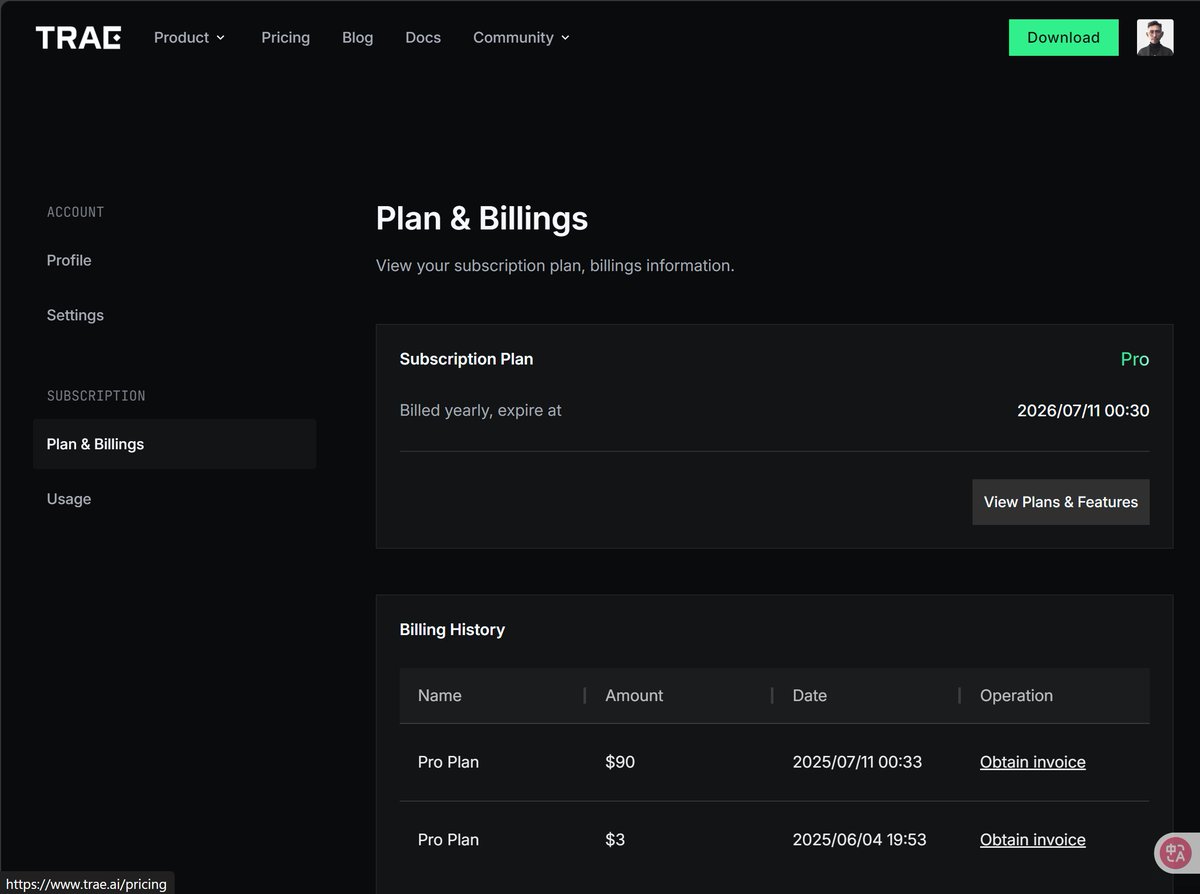Click the Pro plan label
This screenshot has height=894, width=1200.
pyautogui.click(x=1135, y=359)
